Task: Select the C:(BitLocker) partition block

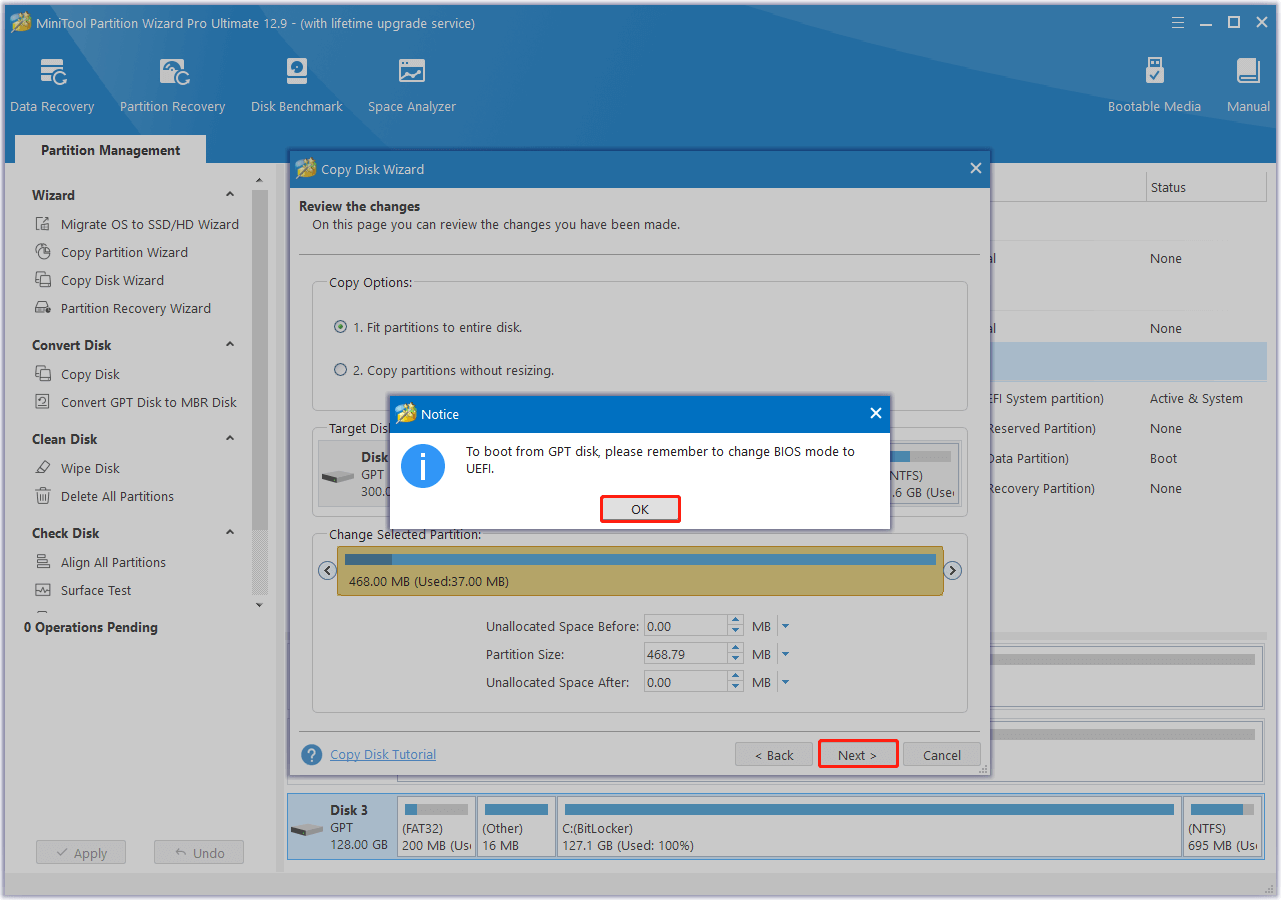Action: point(868,826)
